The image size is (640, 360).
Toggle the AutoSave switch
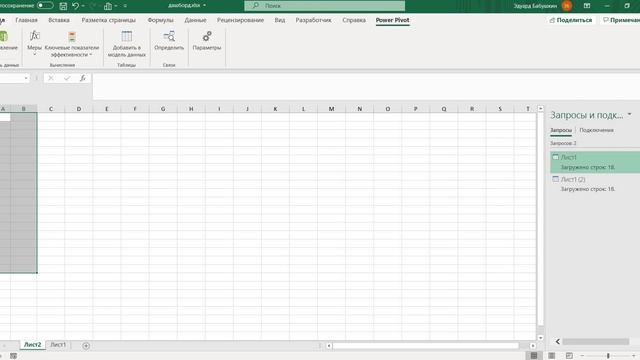(x=45, y=6)
